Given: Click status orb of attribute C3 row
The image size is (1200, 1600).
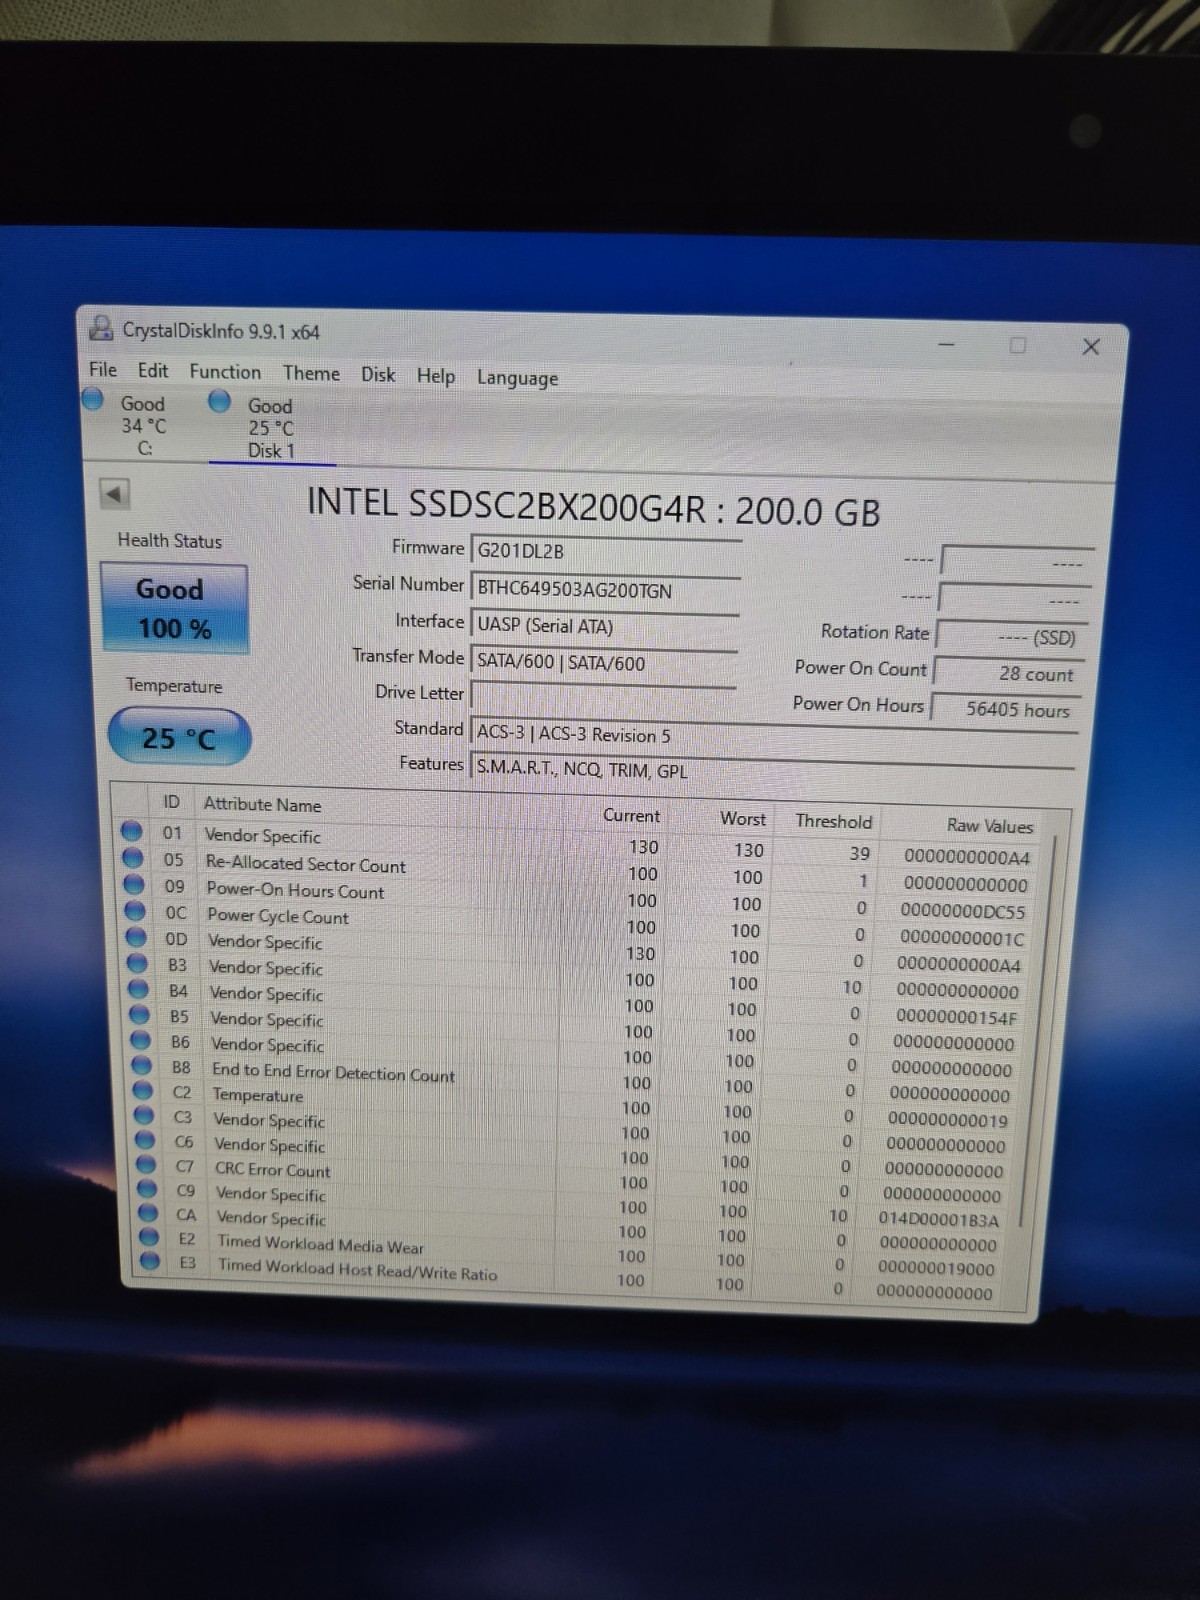Looking at the screenshot, I should tap(144, 1115).
